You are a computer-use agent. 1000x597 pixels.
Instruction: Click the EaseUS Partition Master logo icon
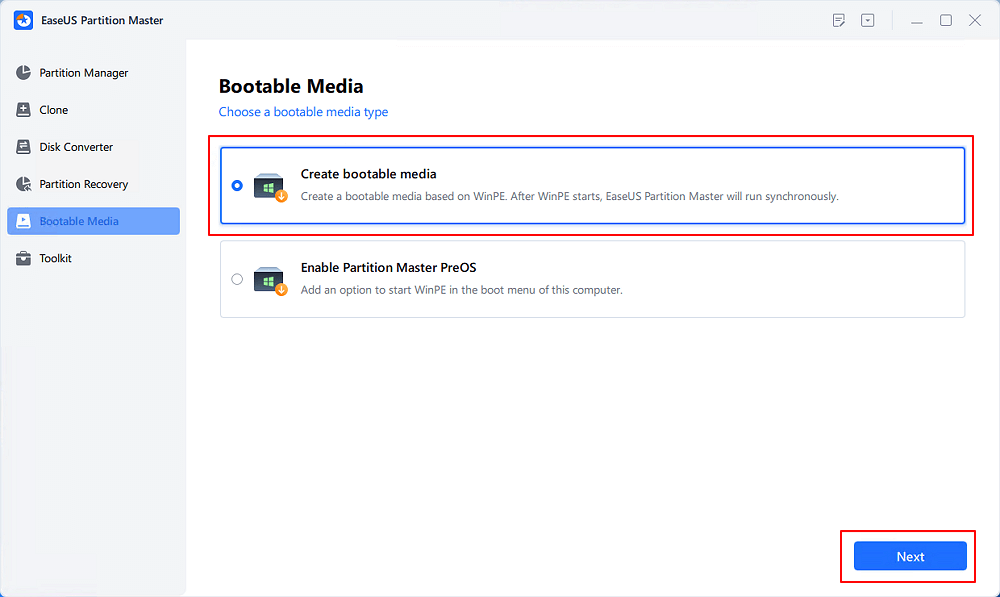pyautogui.click(x=23, y=20)
